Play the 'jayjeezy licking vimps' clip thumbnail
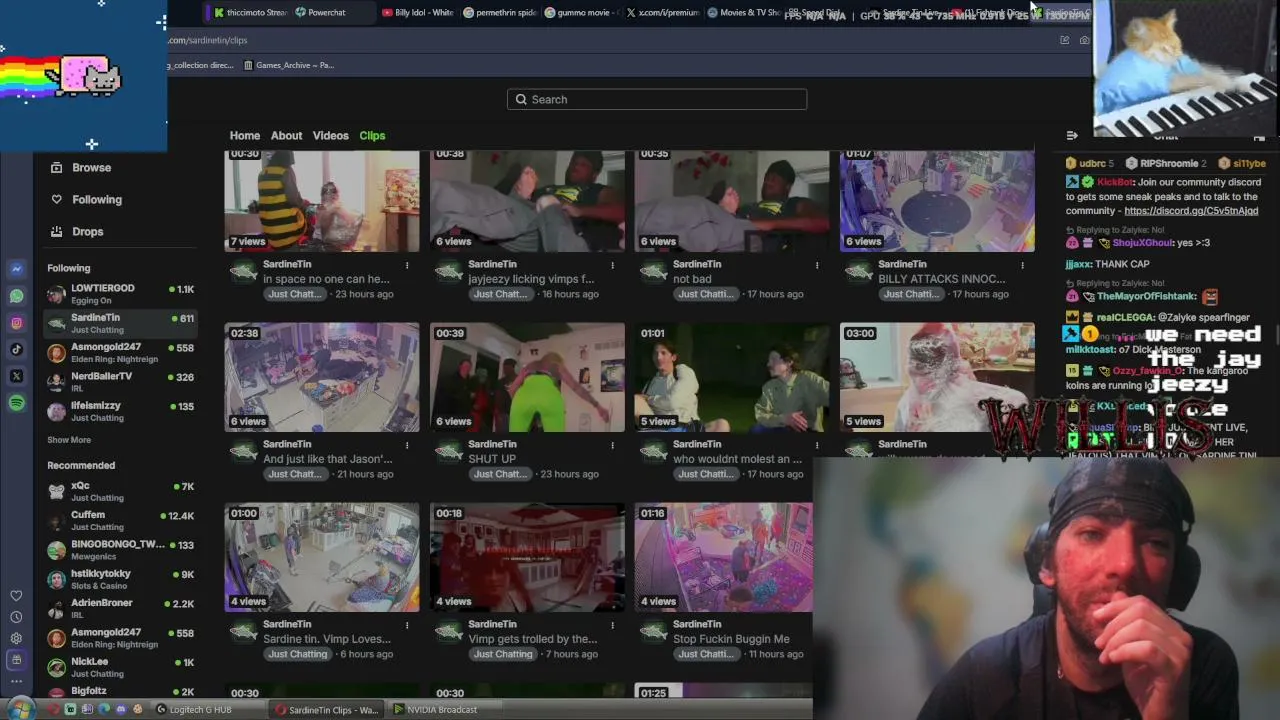This screenshot has height=720, width=1280. point(527,201)
